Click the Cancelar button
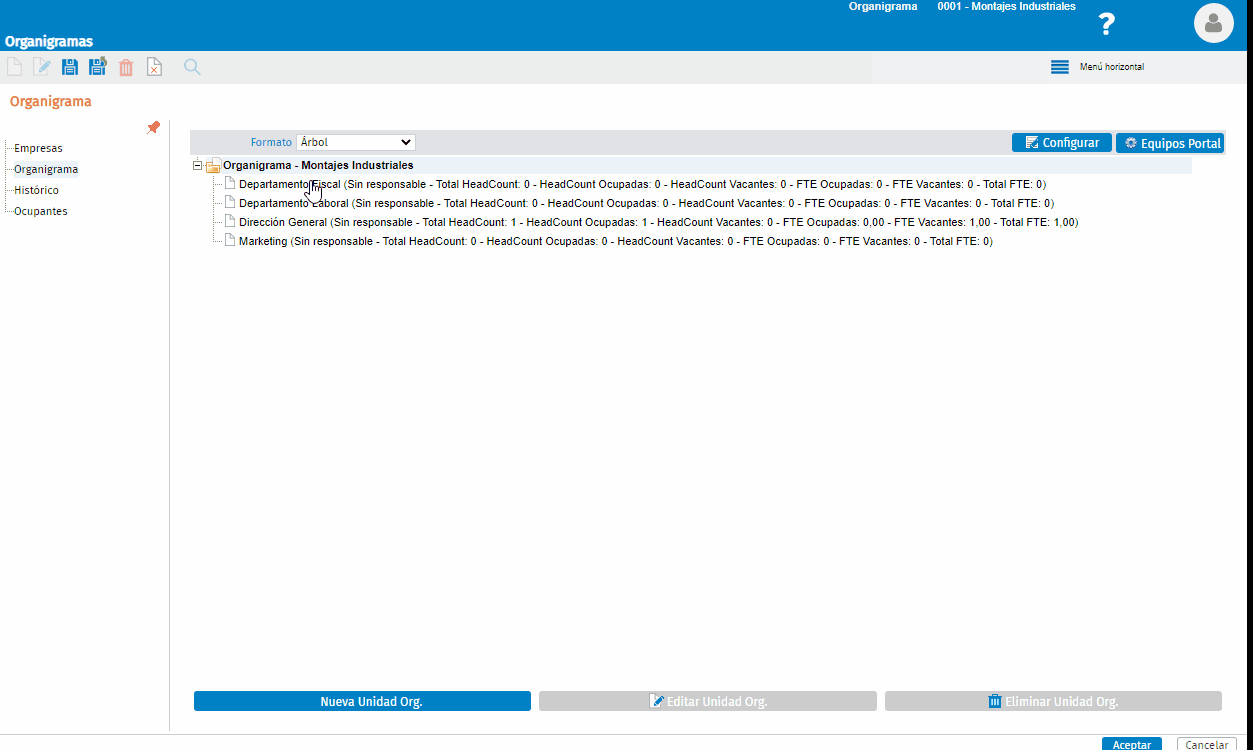The height and width of the screenshot is (750, 1253). point(1207,744)
